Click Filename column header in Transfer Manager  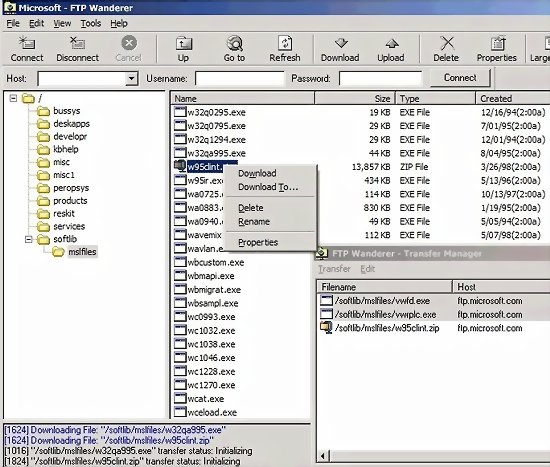(385, 287)
